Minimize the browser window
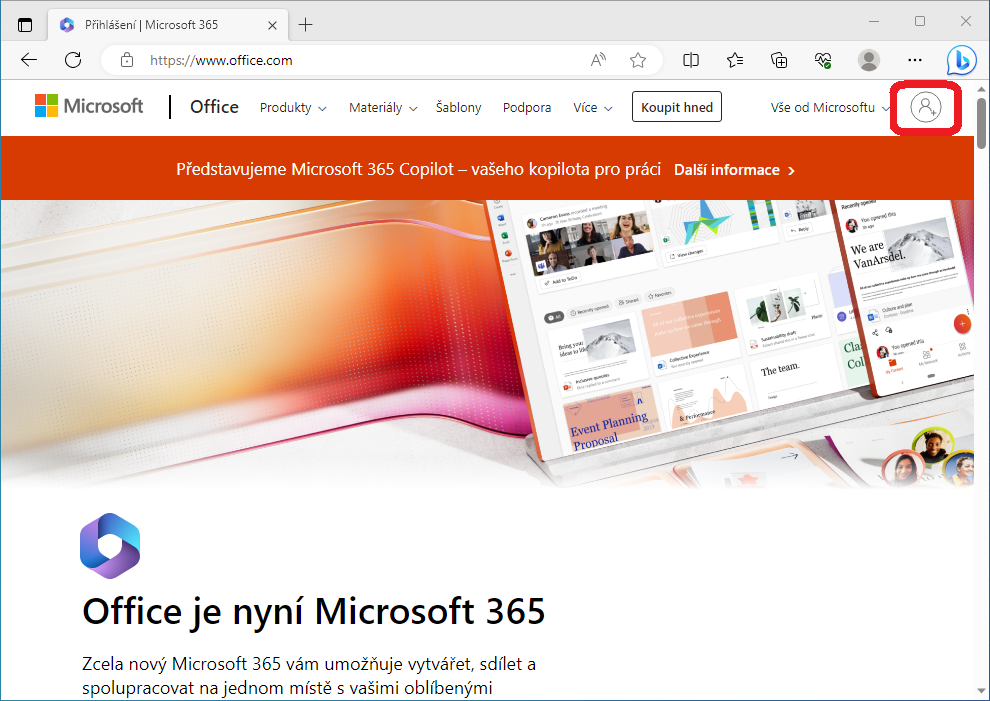Image resolution: width=990 pixels, height=701 pixels. [874, 21]
